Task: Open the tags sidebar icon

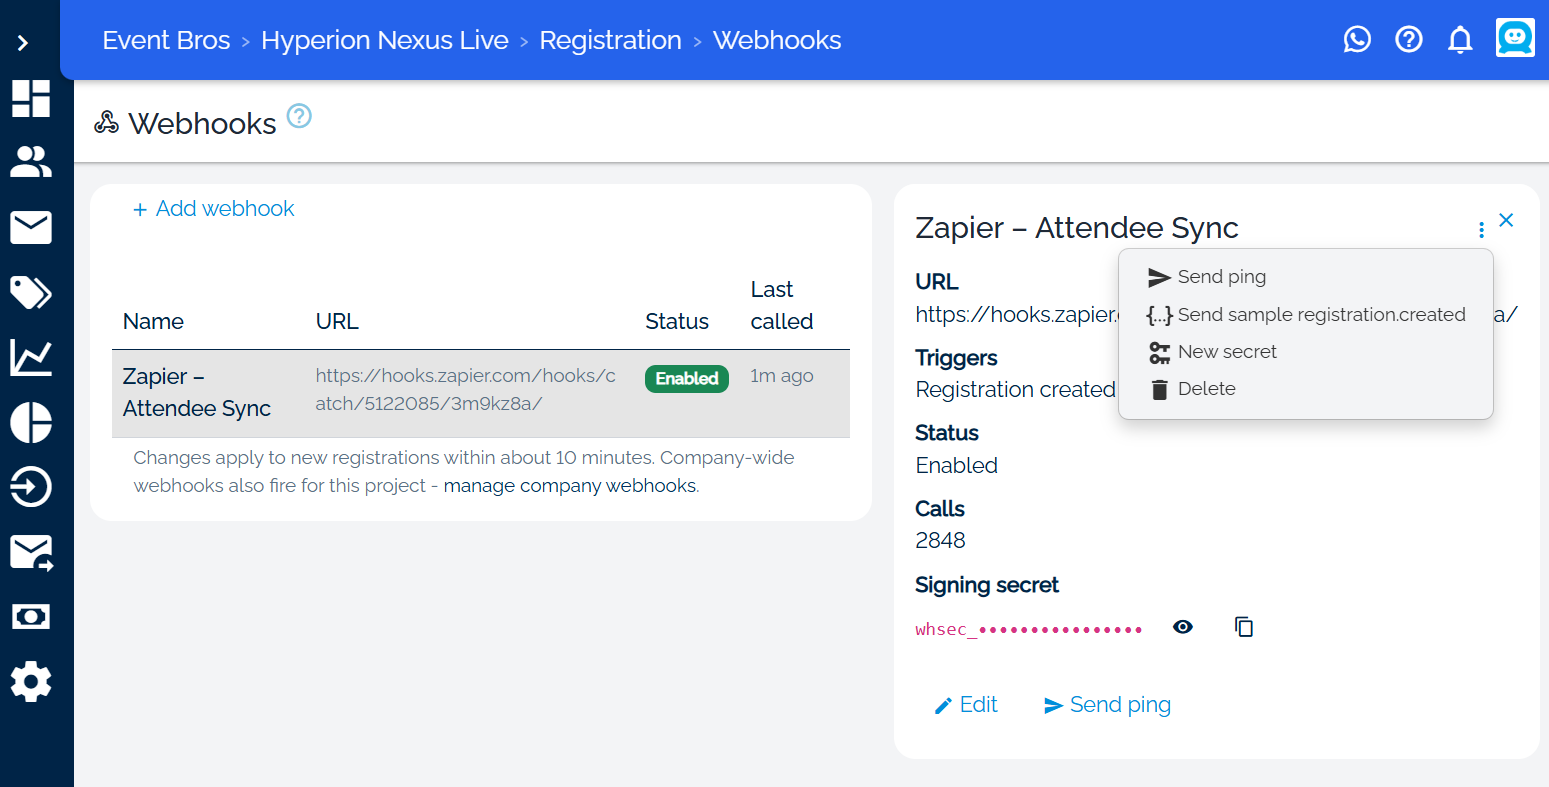Action: pyautogui.click(x=31, y=292)
